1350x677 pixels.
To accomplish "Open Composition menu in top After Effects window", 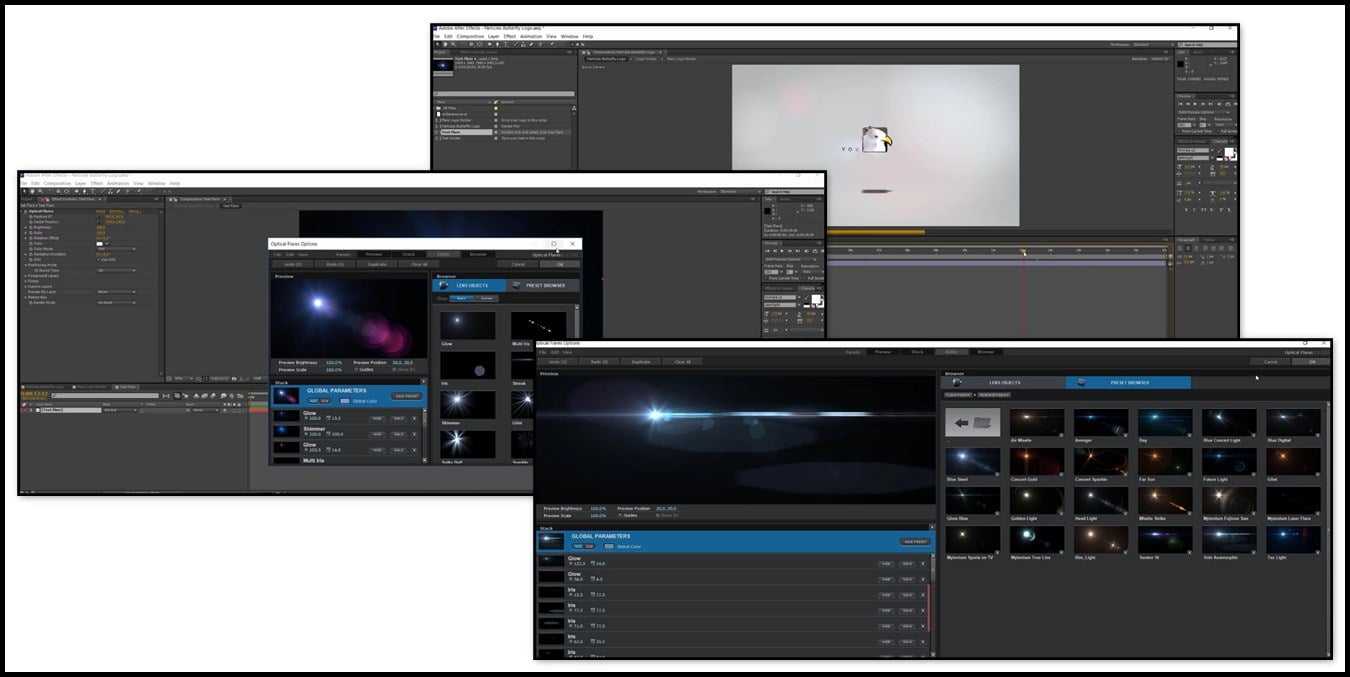I will 470,36.
